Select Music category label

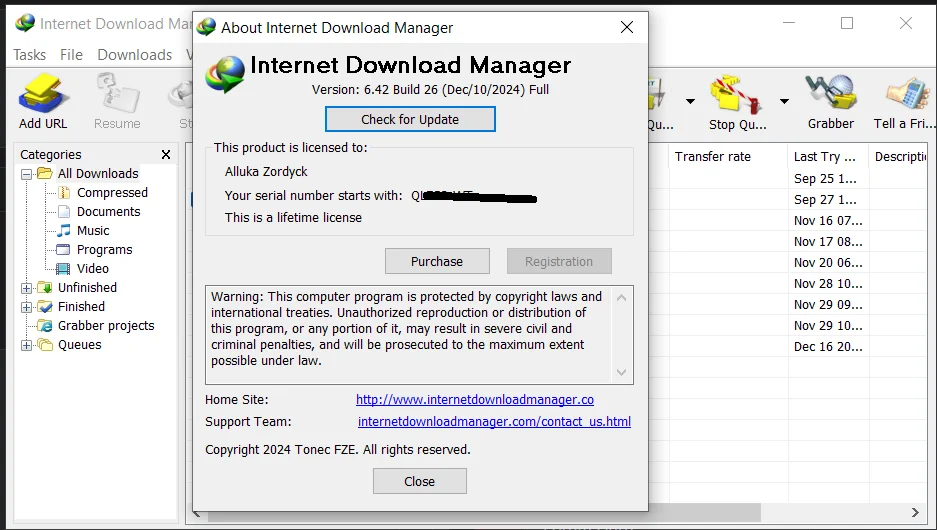point(93,231)
